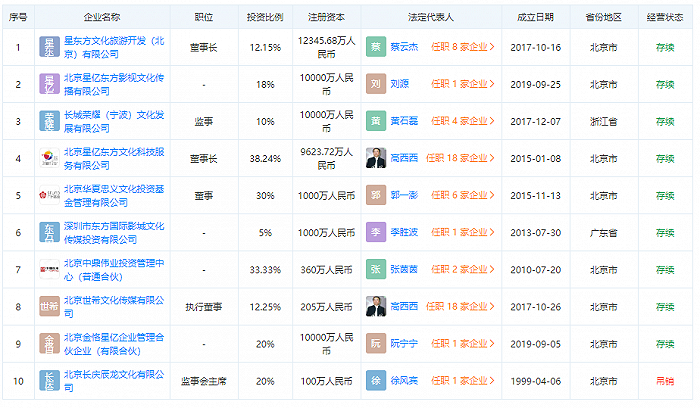700x408 pixels.
Task: Click the logo of 北京中鼎伟业投资管理中心
Action: point(50,269)
